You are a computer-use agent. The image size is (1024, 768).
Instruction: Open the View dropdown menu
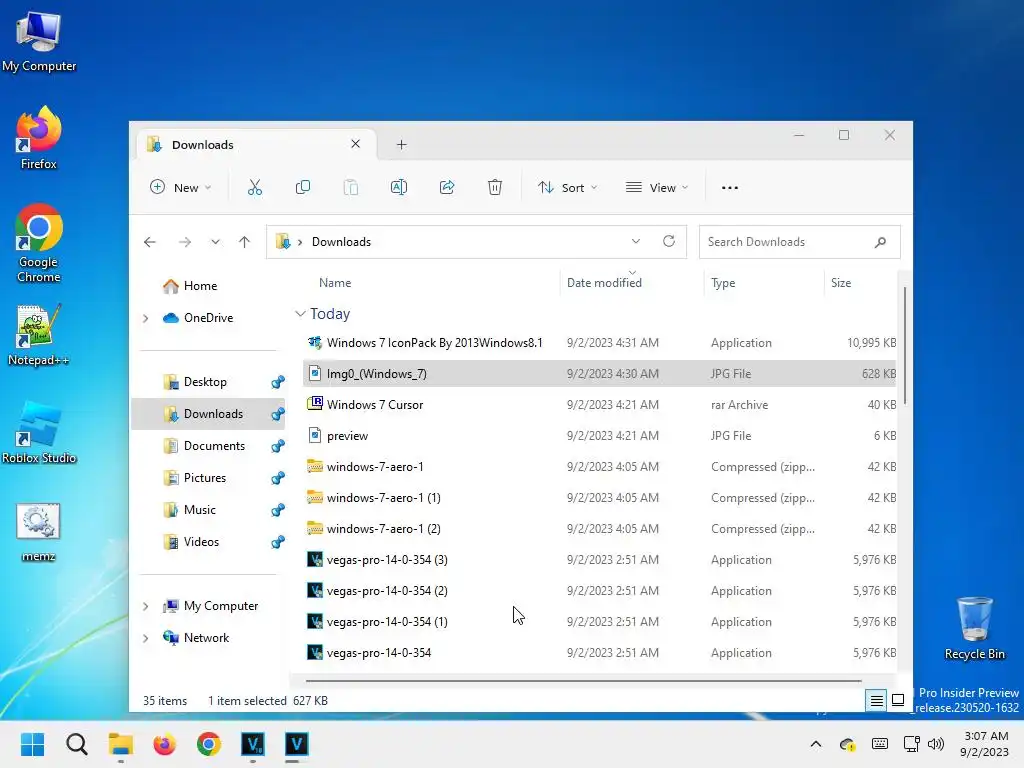coord(656,187)
